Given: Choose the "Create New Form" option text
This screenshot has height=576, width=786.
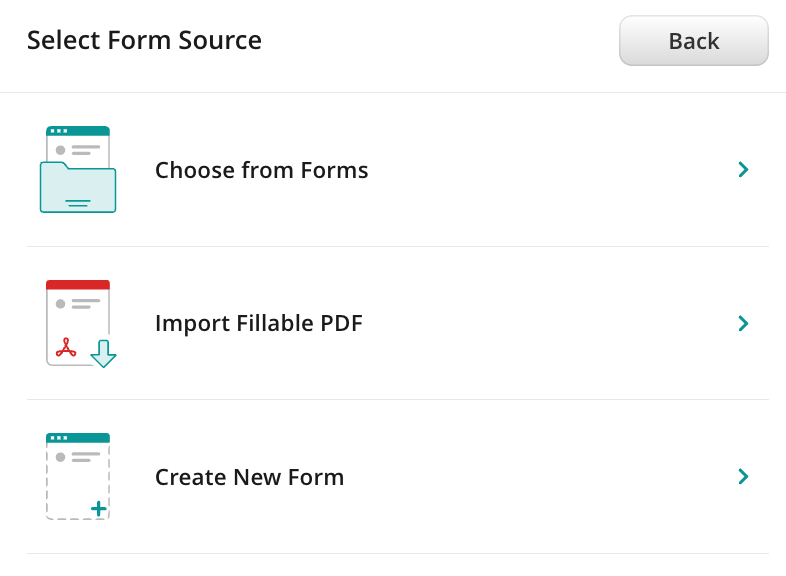Looking at the screenshot, I should (x=249, y=477).
